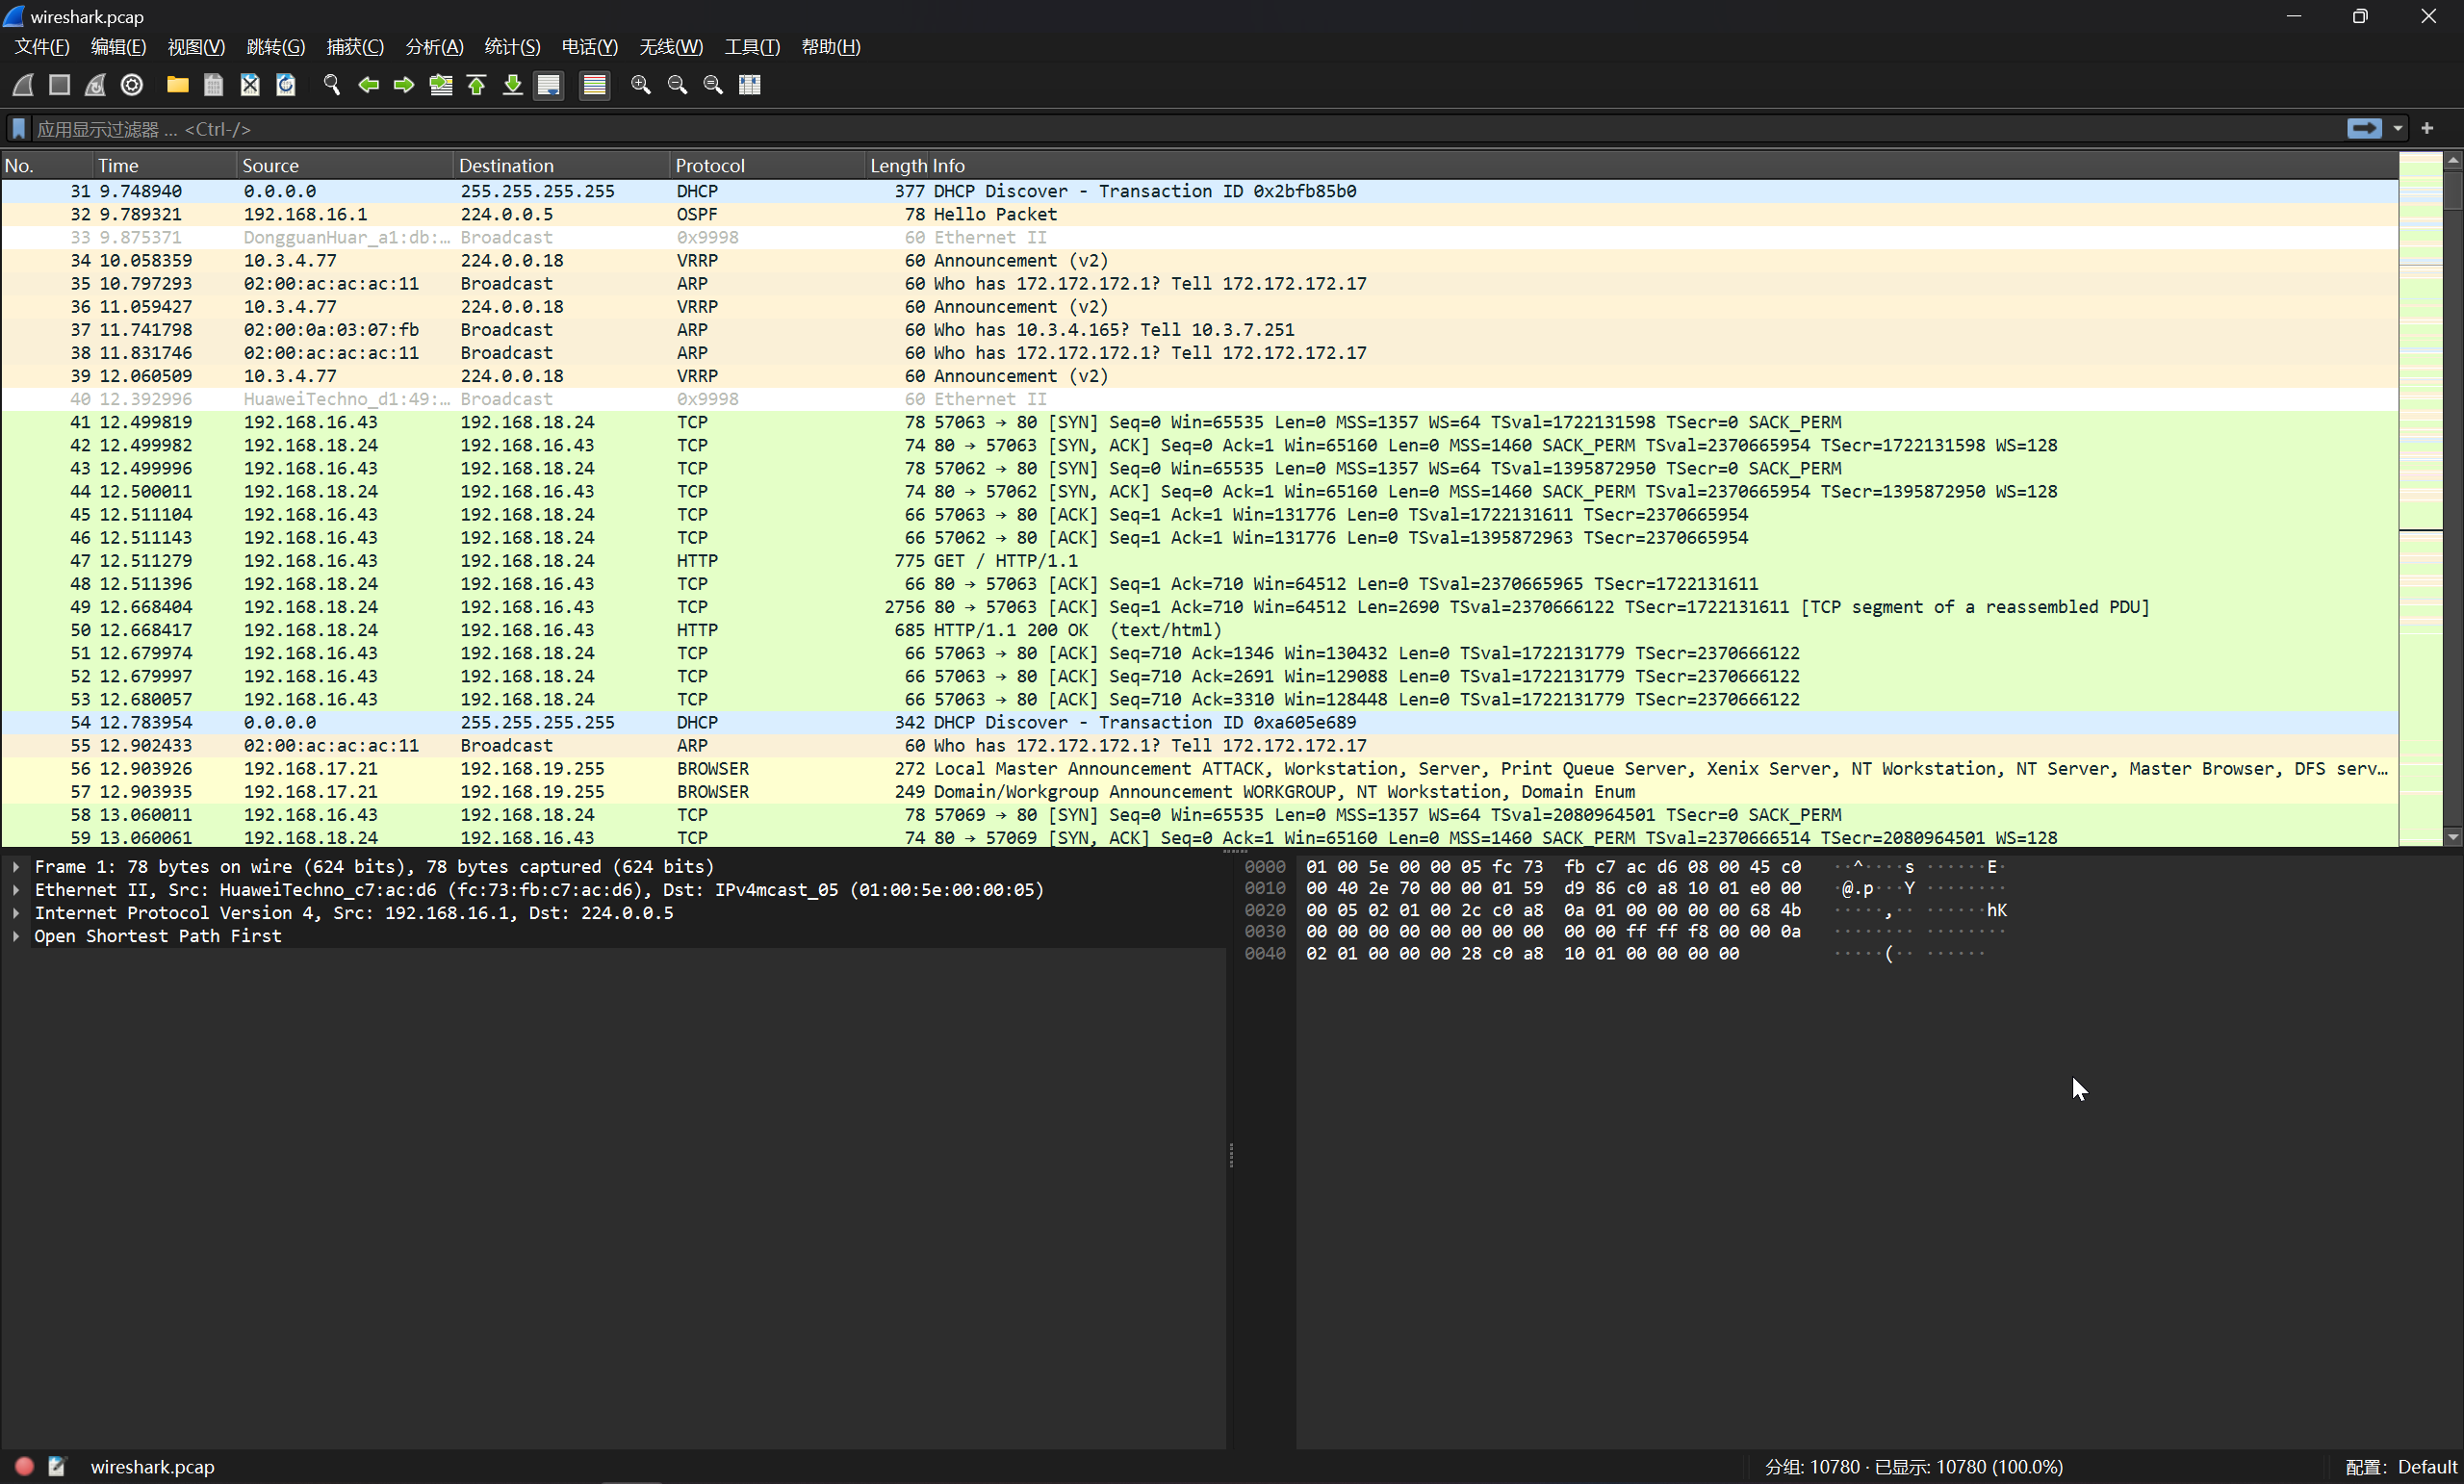Sort by the Time column header
2464x1484 pixels.
[x=165, y=165]
